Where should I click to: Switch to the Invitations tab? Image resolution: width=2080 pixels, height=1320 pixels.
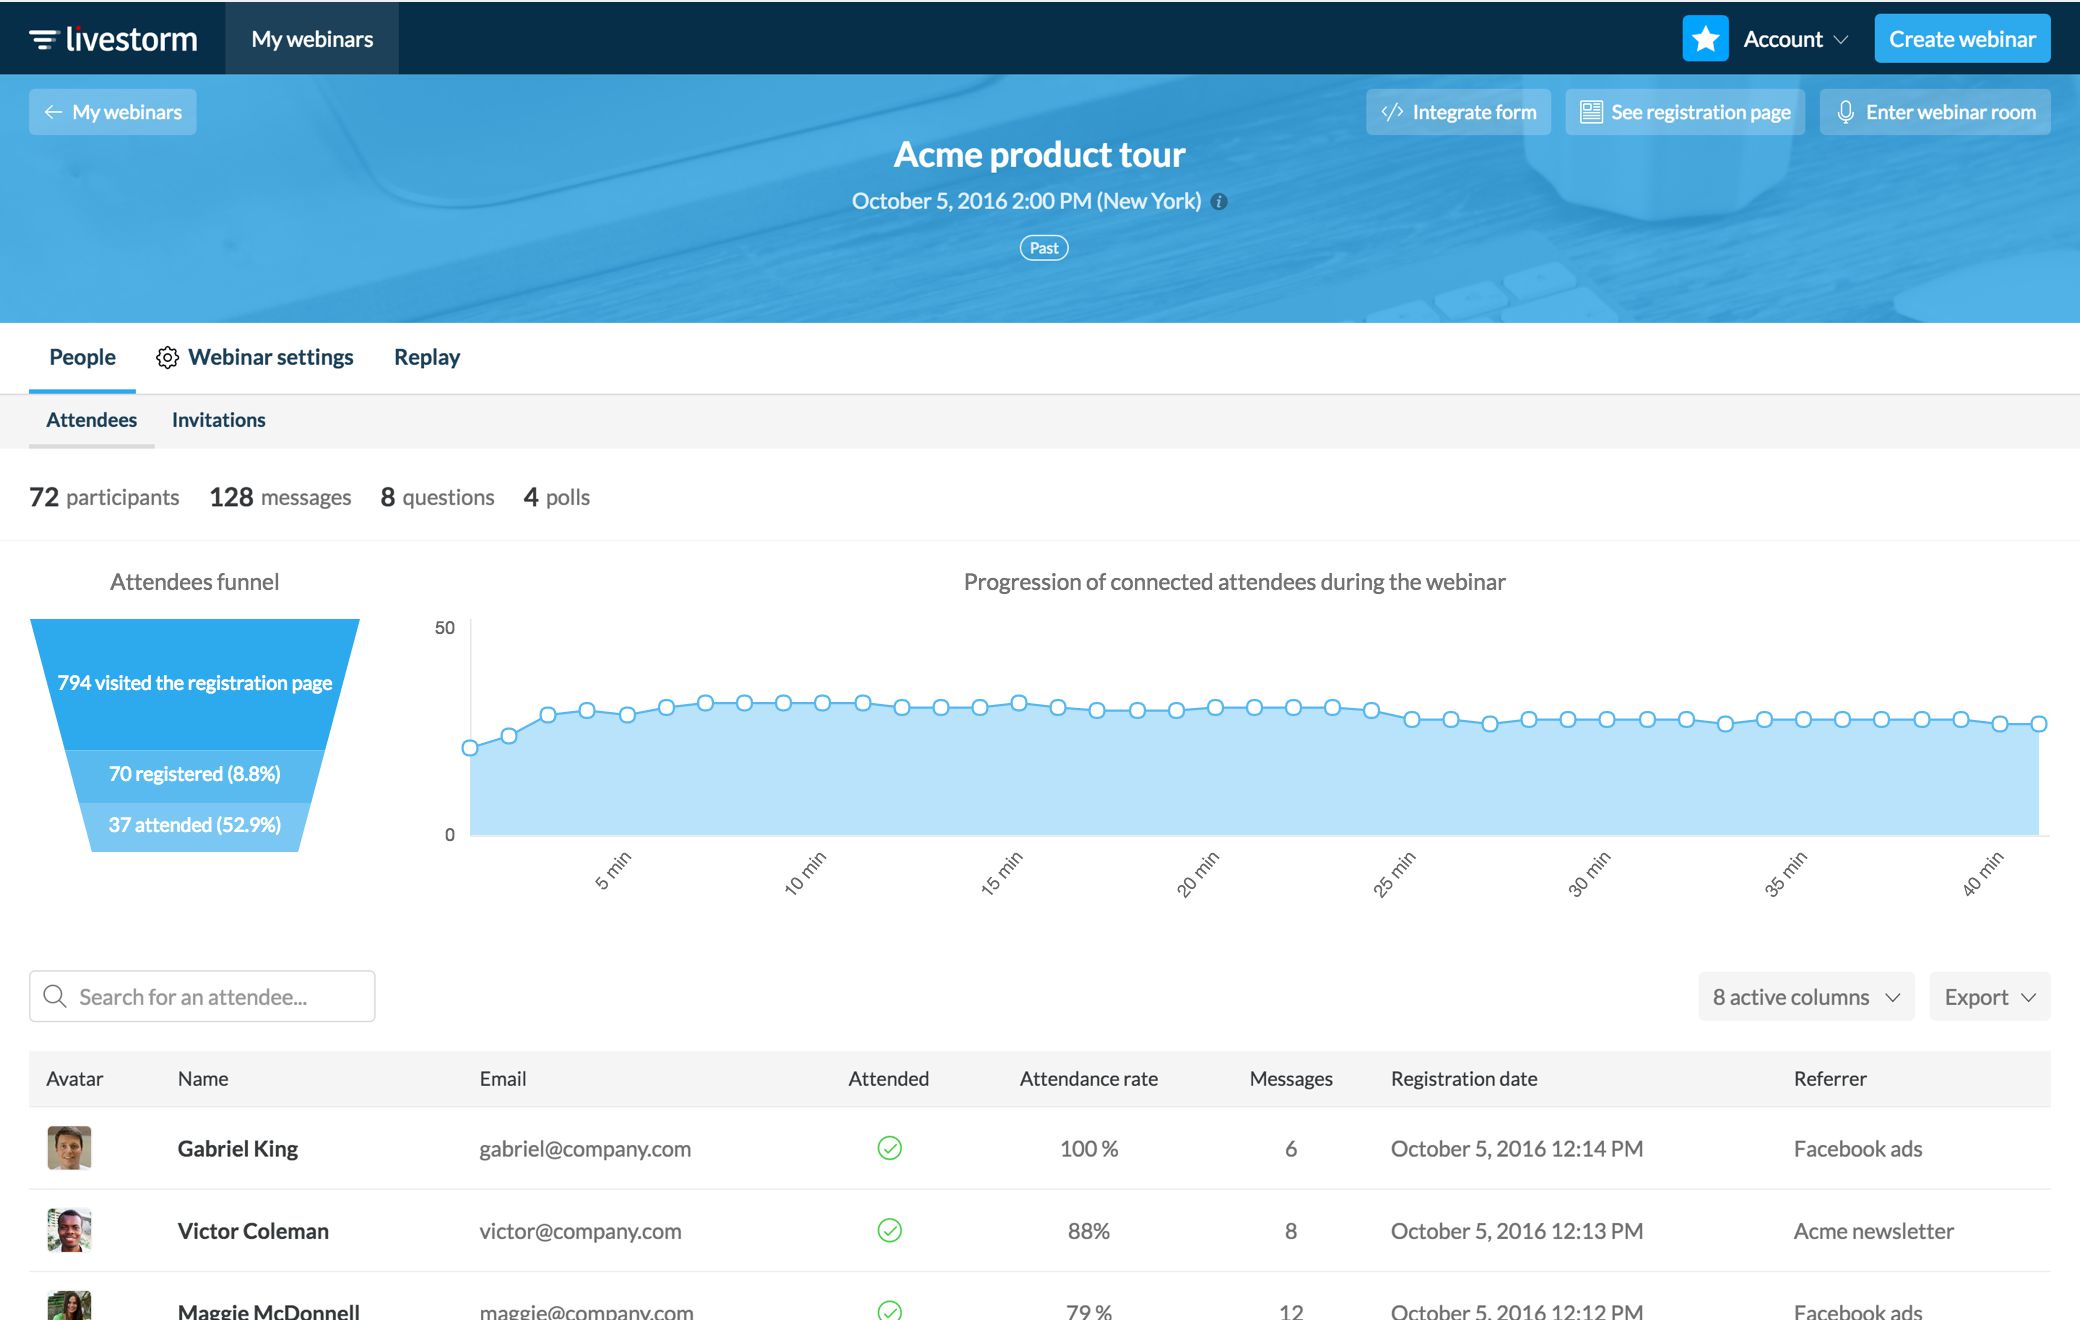[x=218, y=419]
